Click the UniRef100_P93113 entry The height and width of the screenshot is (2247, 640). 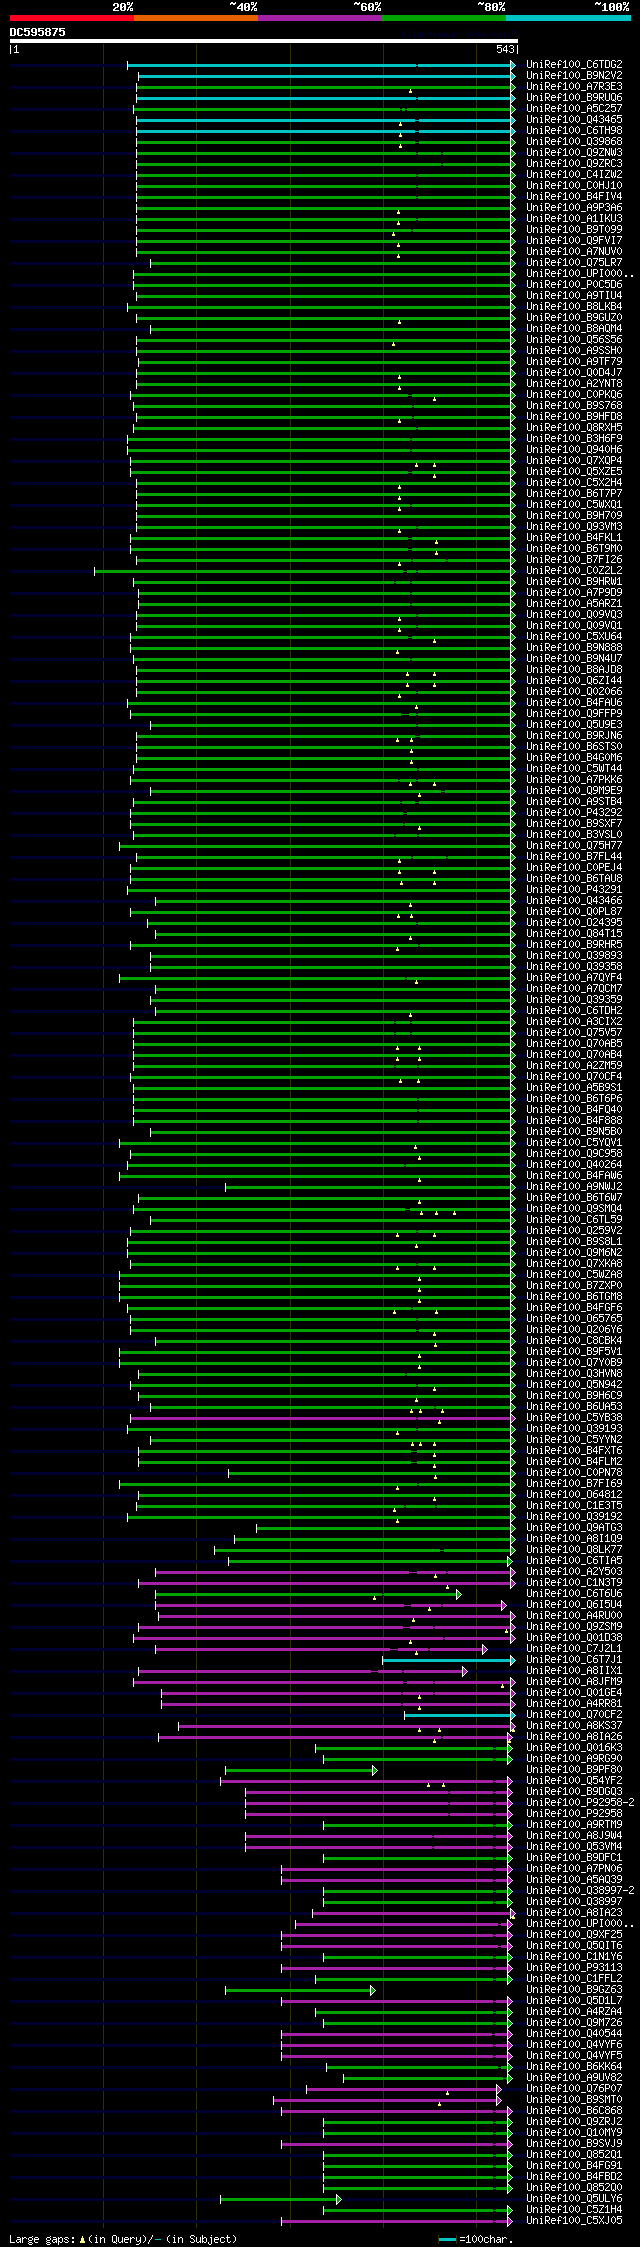click(x=574, y=1968)
